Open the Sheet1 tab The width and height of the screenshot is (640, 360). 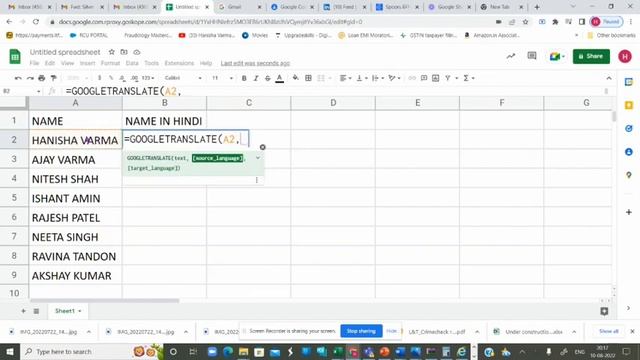tap(68, 311)
